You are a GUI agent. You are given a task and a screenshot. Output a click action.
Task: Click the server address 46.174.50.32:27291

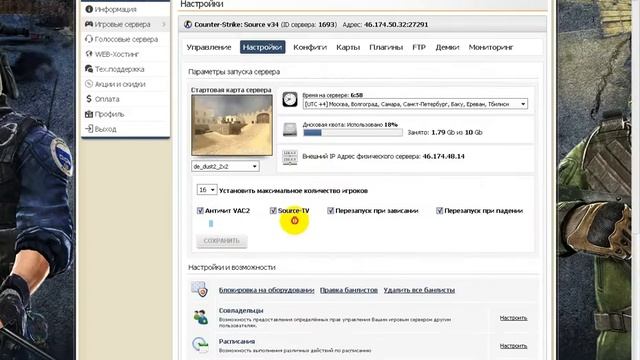(x=396, y=24)
